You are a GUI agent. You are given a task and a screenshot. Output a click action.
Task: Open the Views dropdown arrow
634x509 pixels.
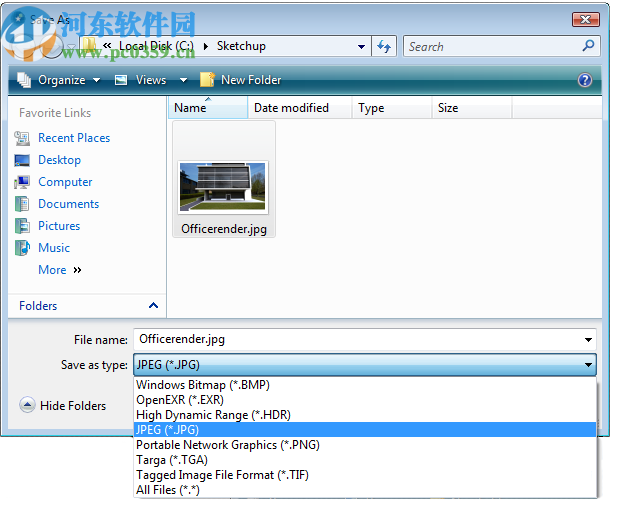coord(183,80)
